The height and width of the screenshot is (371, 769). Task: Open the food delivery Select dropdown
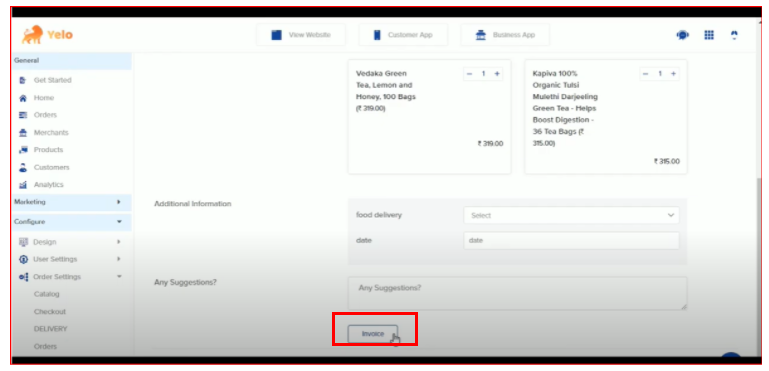pyautogui.click(x=571, y=215)
